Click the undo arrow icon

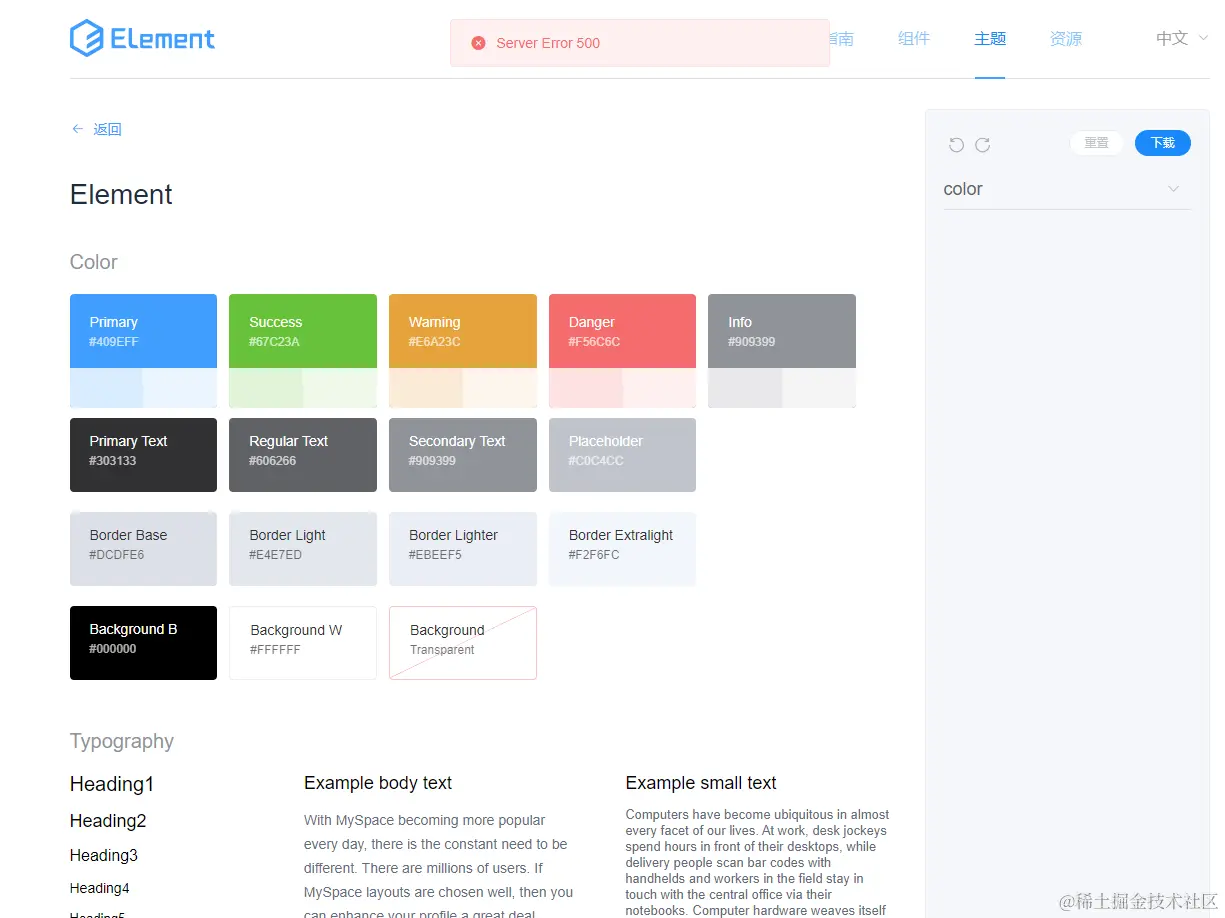(956, 145)
